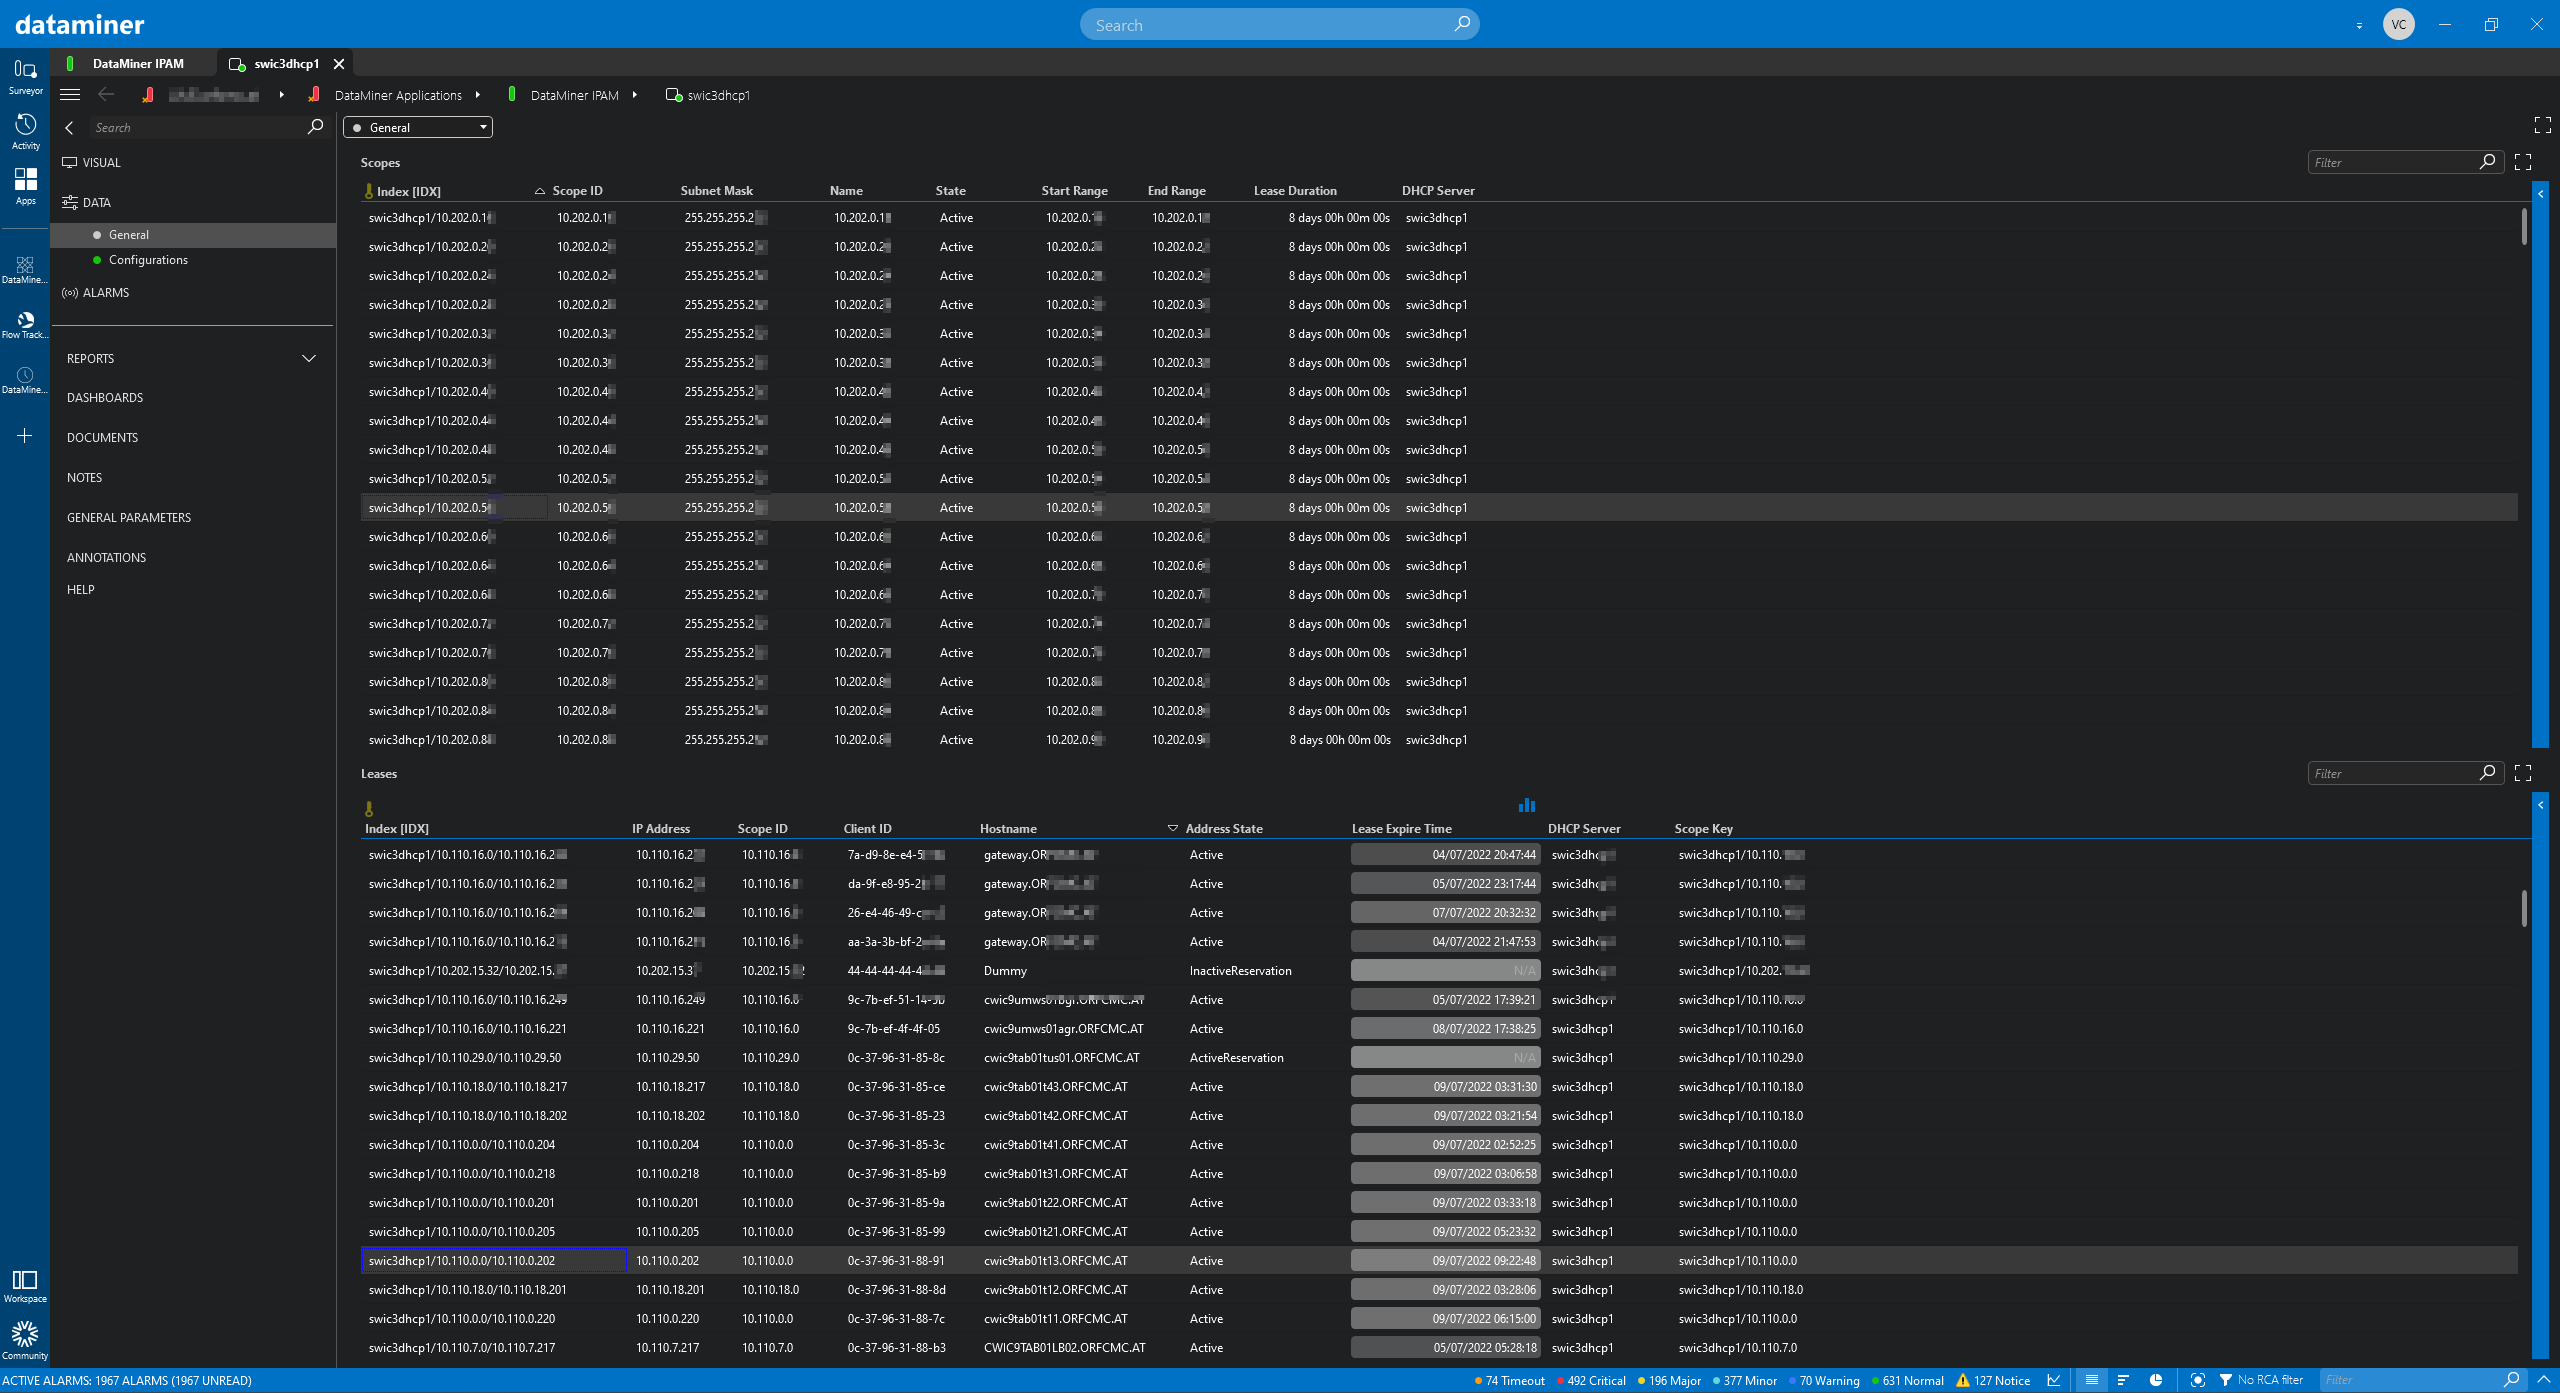Open the alarm trend graph icon in status bar

[x=2054, y=1380]
